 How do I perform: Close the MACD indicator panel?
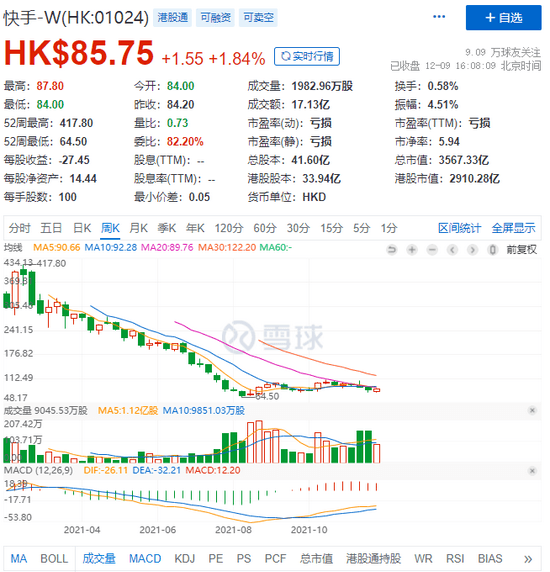[x=532, y=471]
